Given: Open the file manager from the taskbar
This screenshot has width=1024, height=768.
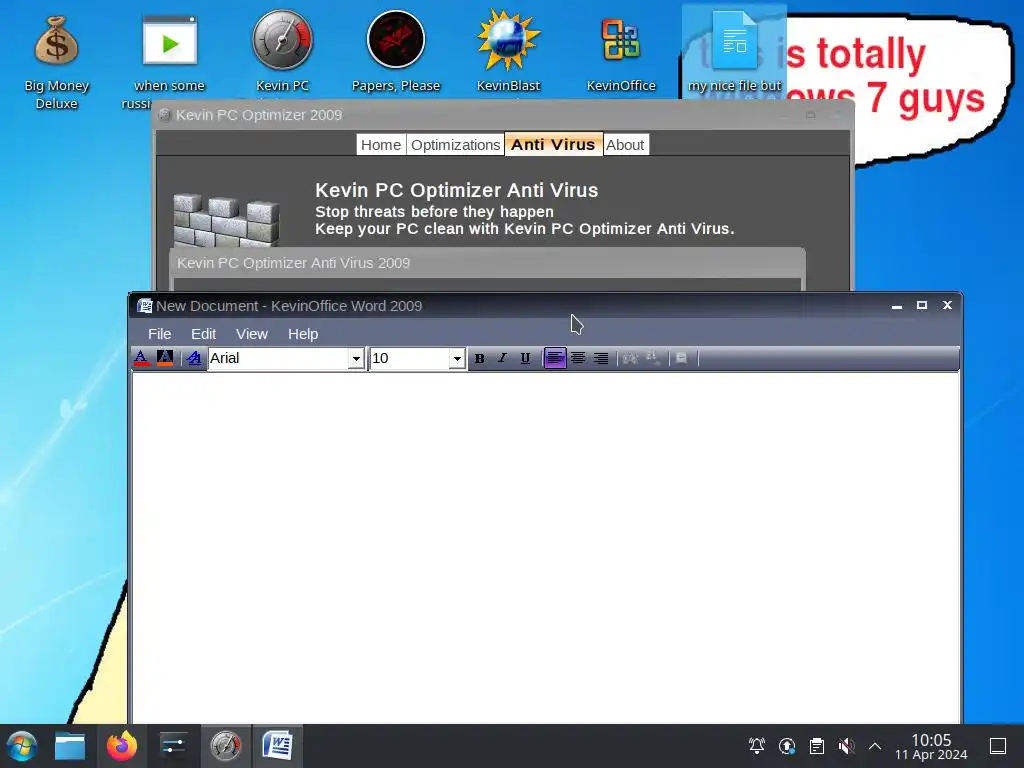Looking at the screenshot, I should click(70, 746).
